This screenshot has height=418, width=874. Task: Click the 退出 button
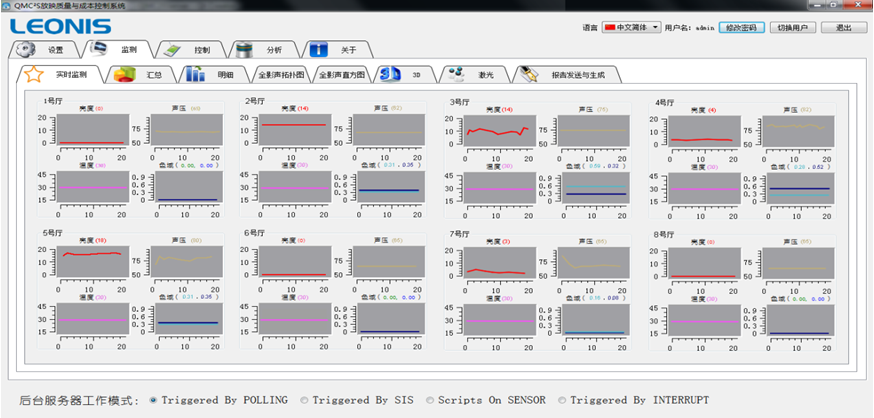(x=843, y=27)
